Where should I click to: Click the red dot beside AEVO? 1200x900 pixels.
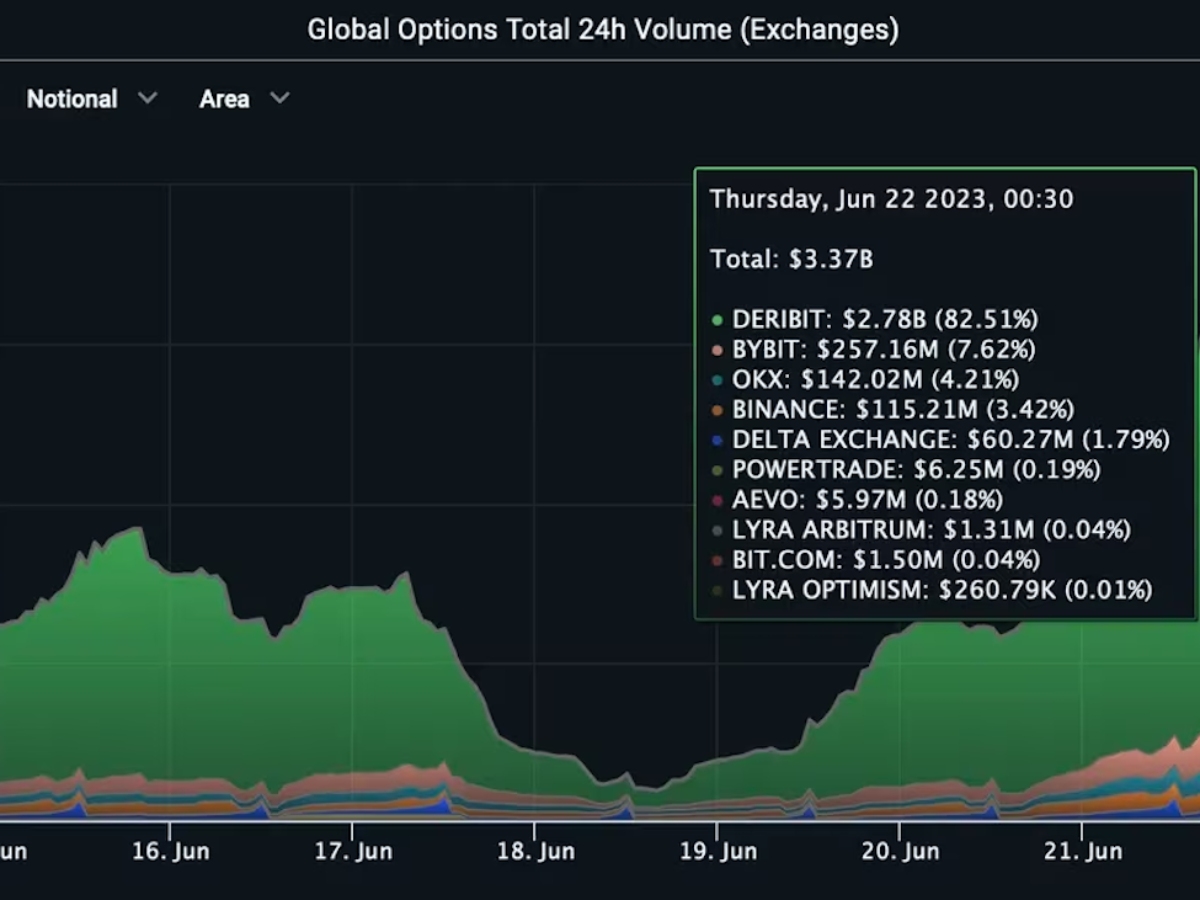click(x=717, y=500)
